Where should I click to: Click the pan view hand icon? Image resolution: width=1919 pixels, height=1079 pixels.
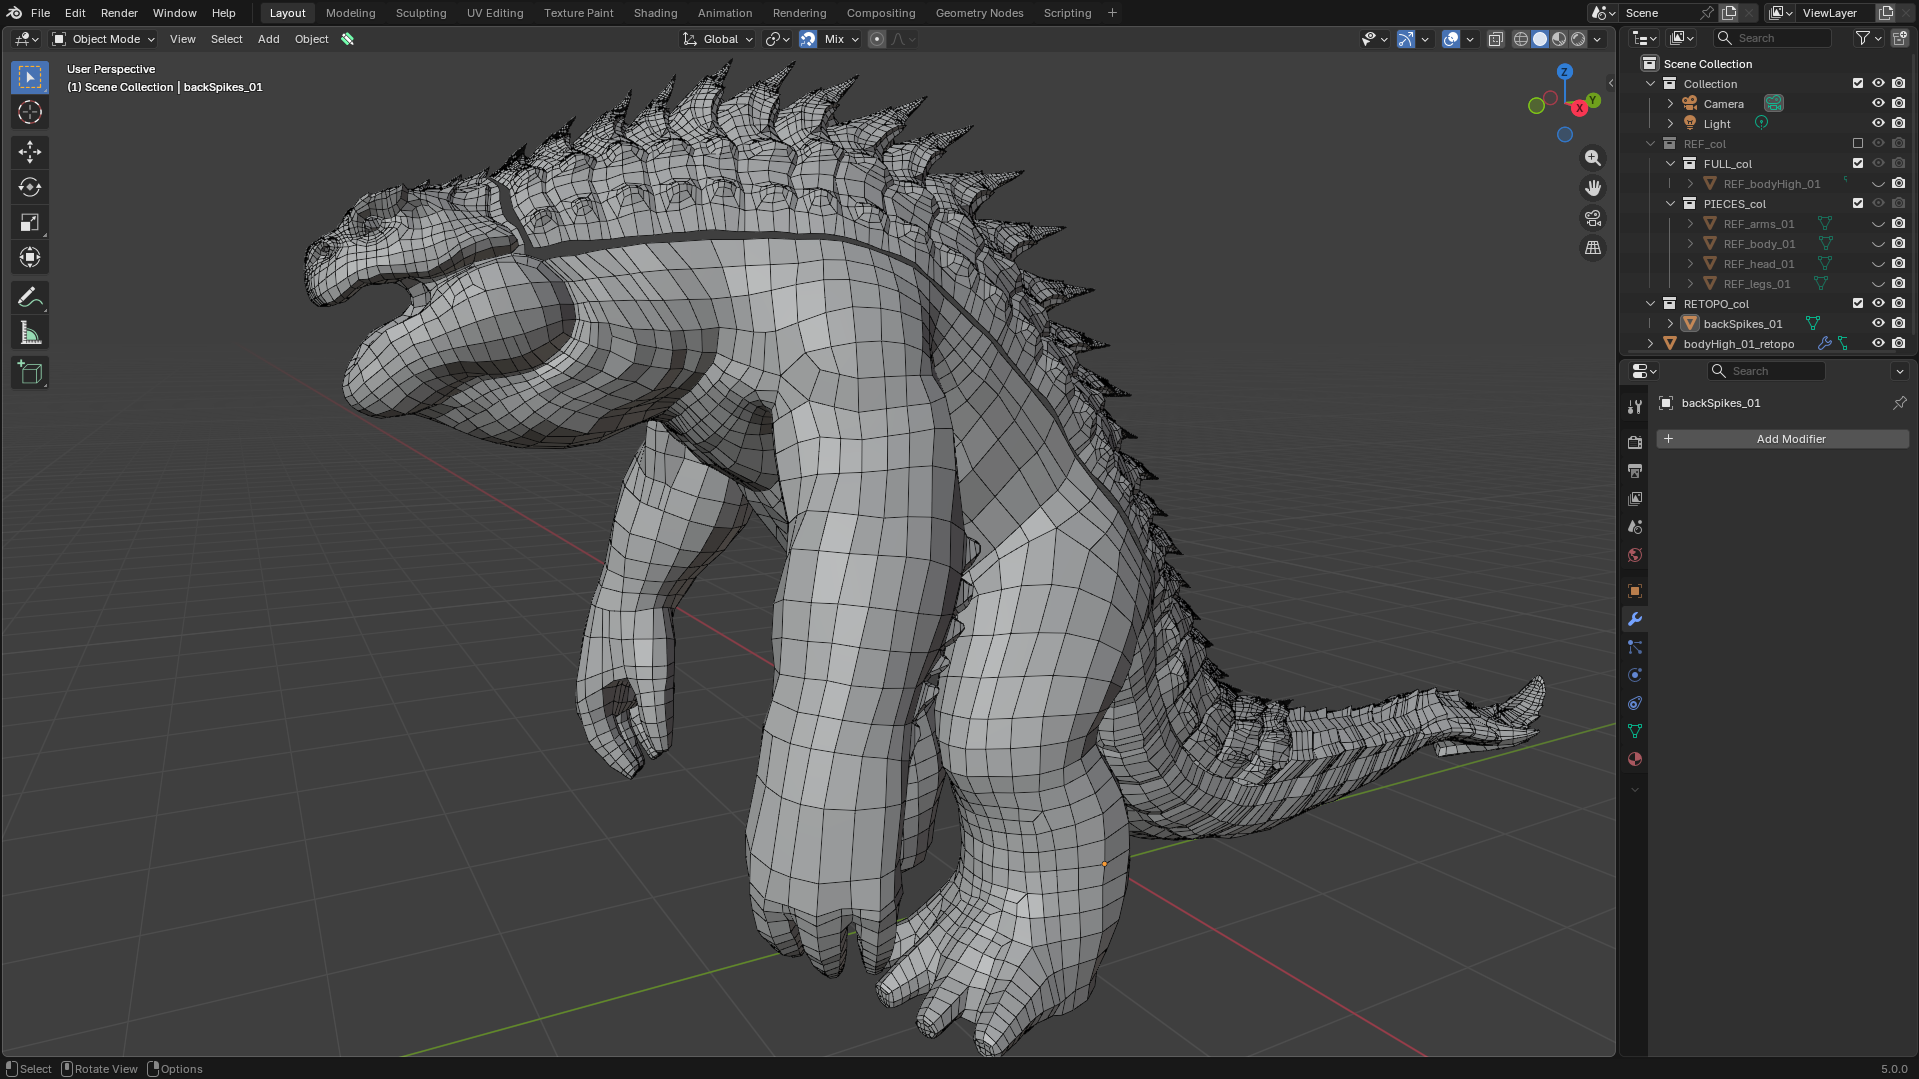coord(1593,188)
